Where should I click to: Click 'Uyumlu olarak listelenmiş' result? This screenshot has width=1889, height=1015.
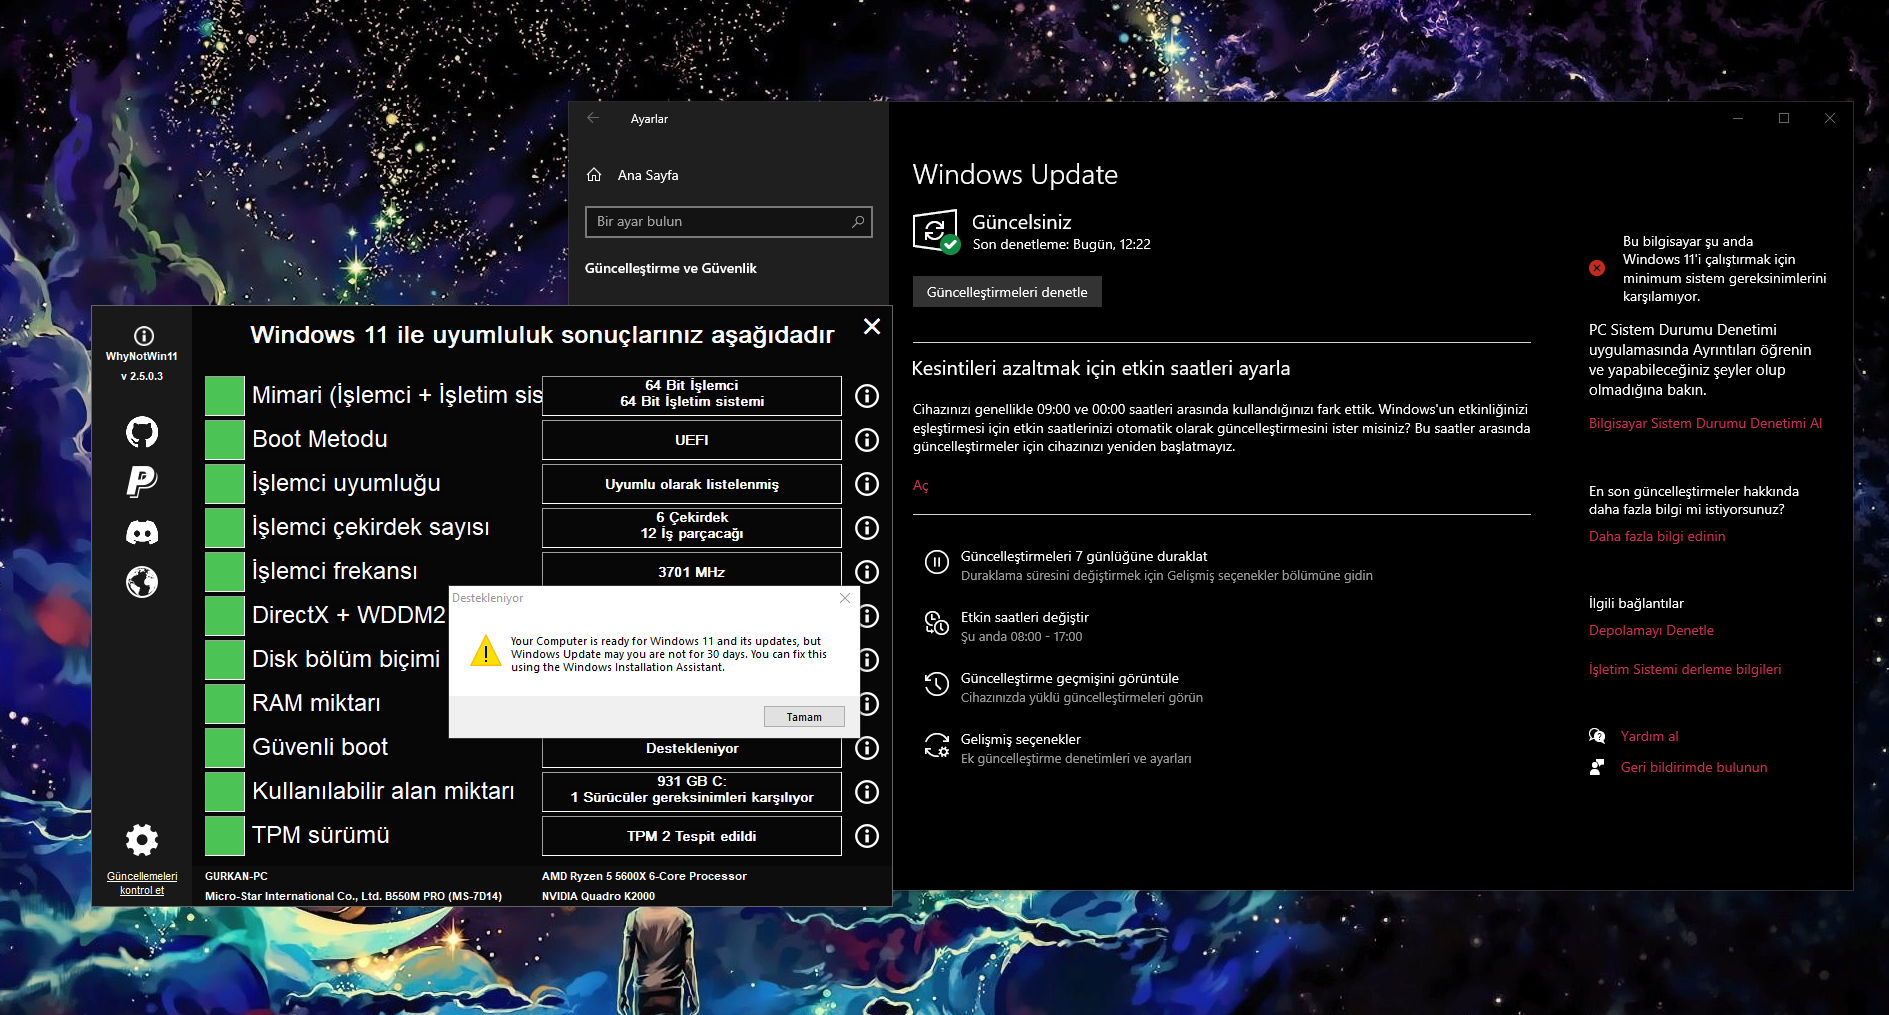692,484
